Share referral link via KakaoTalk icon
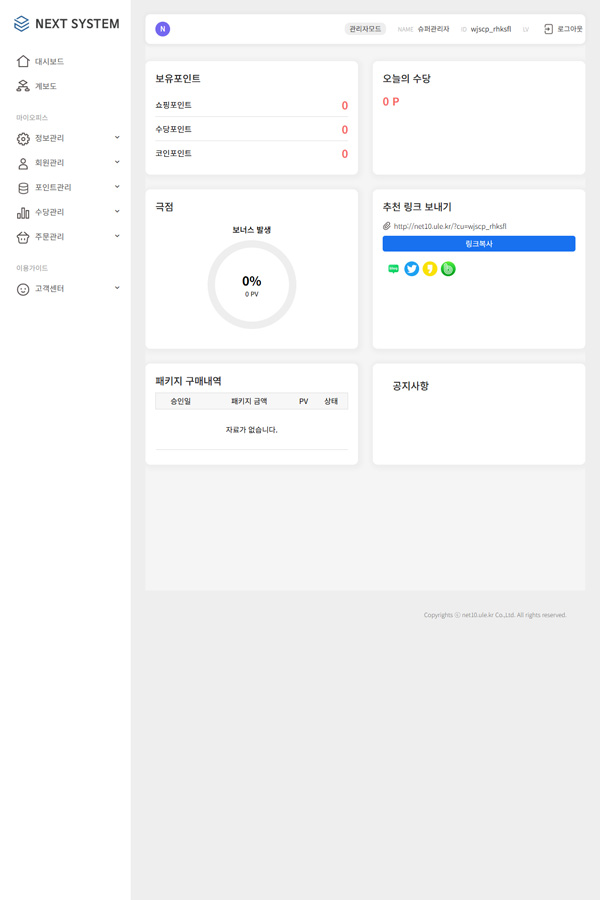 (430, 269)
